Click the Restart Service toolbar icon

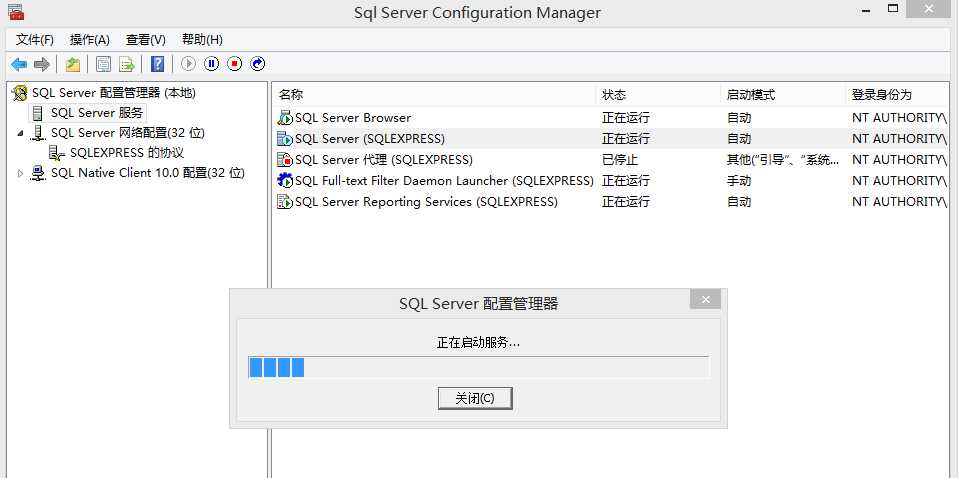tap(258, 64)
